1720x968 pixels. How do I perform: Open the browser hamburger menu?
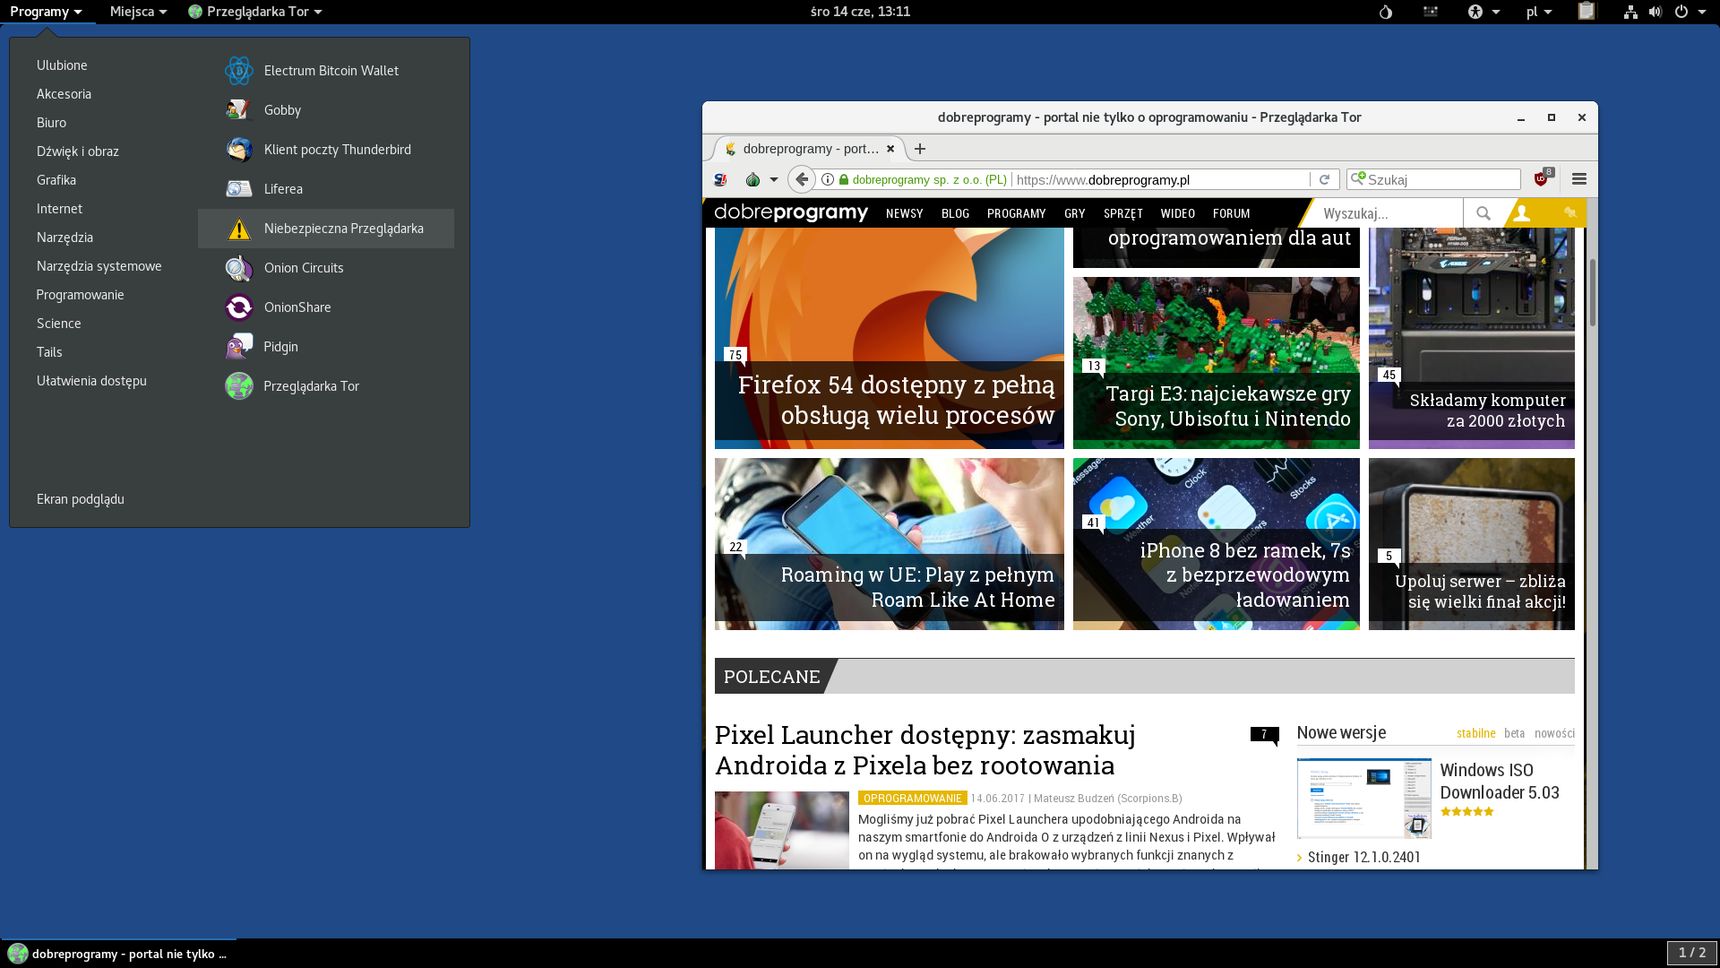pyautogui.click(x=1579, y=179)
